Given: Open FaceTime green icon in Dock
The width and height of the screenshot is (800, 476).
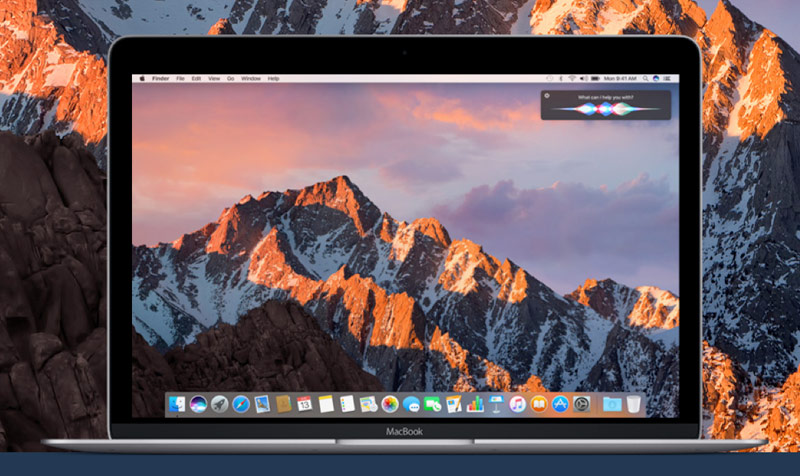Looking at the screenshot, I should [433, 405].
